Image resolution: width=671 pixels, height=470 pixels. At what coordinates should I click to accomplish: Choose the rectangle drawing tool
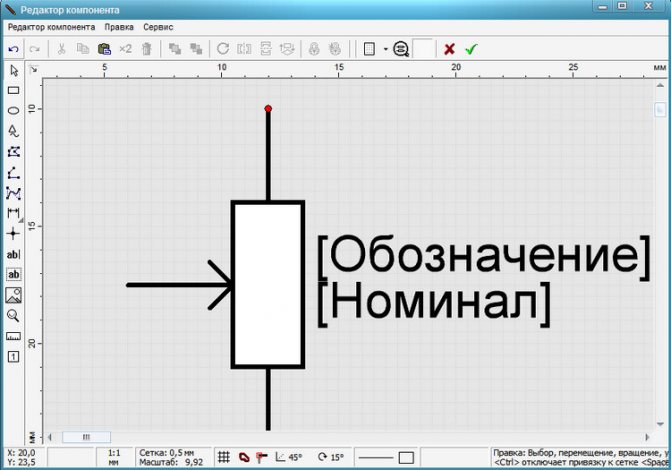pos(14,90)
